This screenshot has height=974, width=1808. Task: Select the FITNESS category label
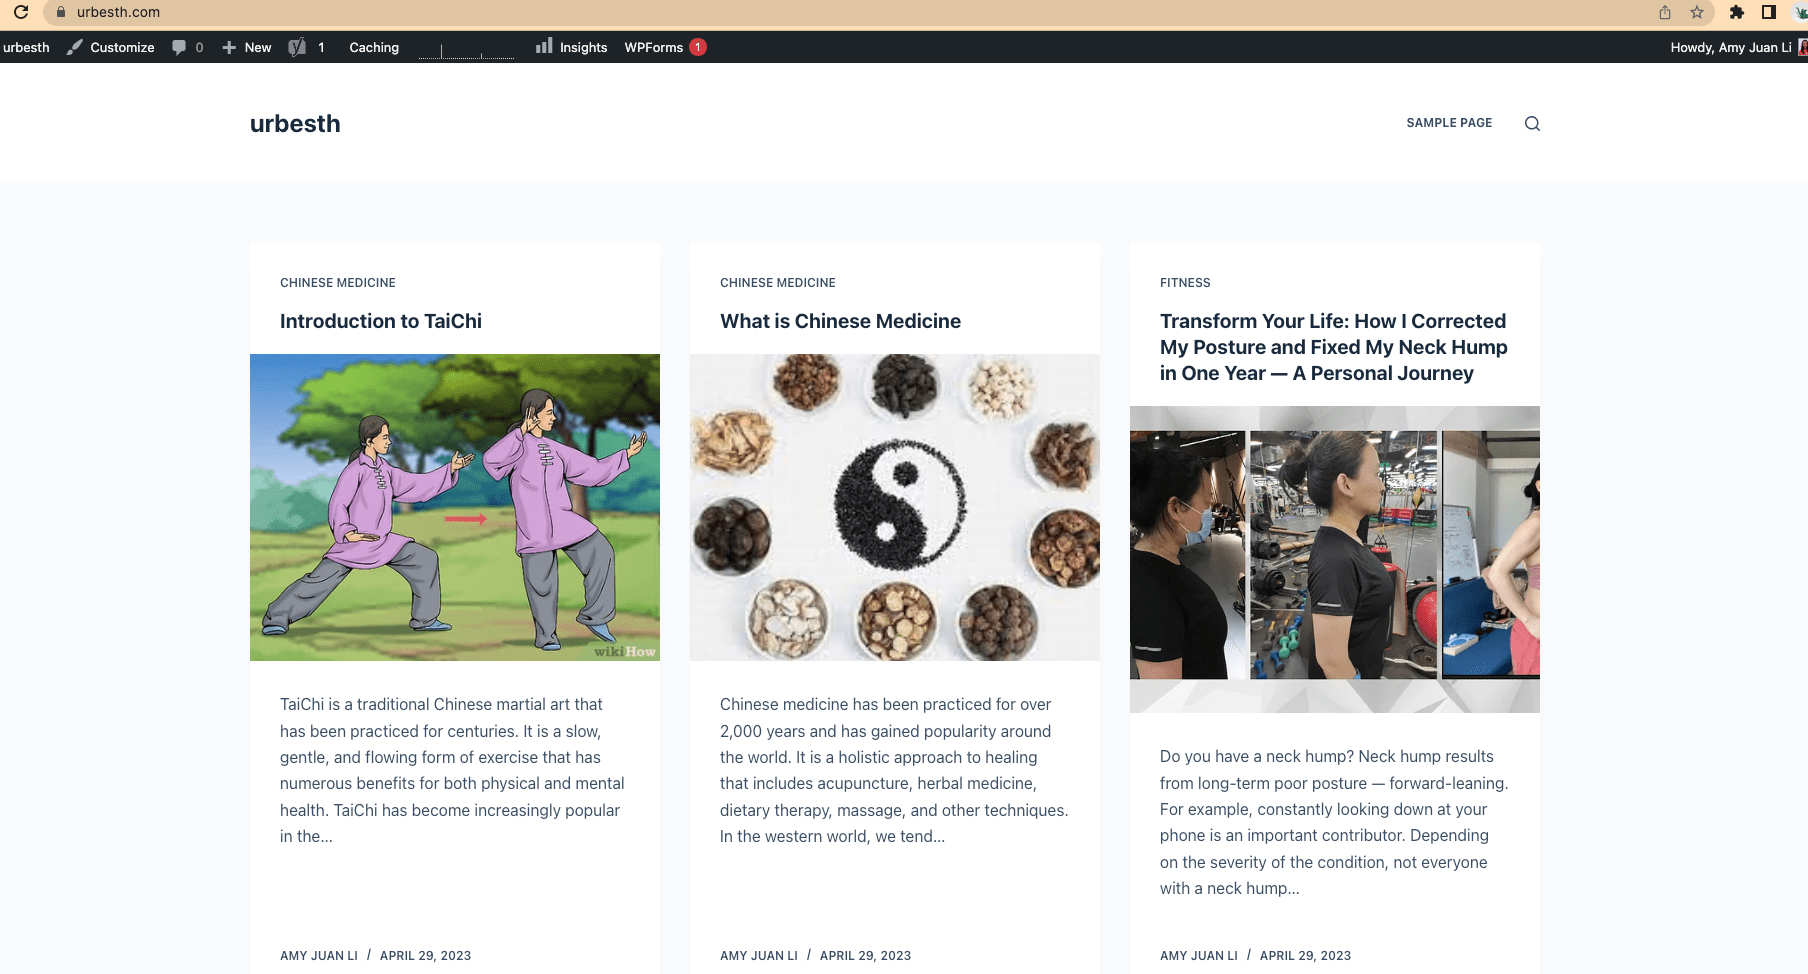[x=1185, y=283]
